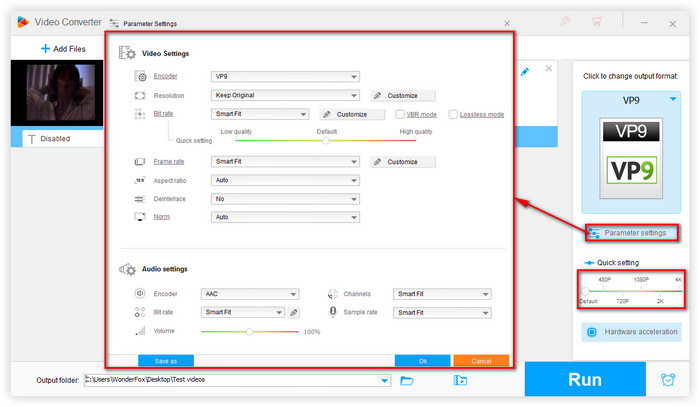Open the video folder icon next to browse
The height and width of the screenshot is (407, 700).
tap(460, 380)
